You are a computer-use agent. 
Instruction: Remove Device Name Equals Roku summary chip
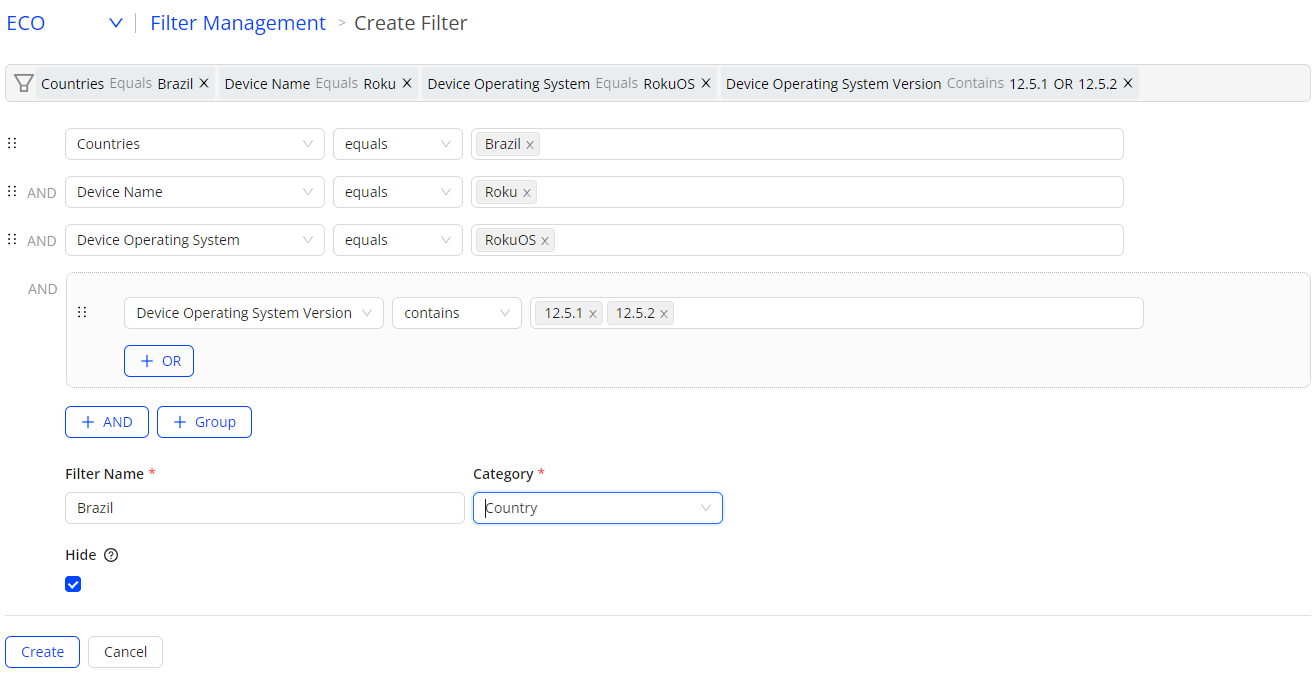click(x=407, y=83)
